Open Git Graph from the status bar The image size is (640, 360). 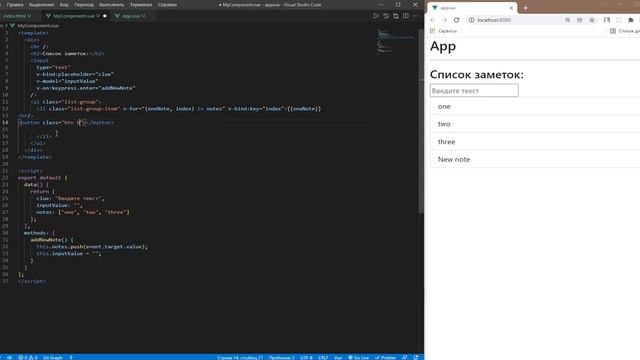pyautogui.click(x=53, y=358)
